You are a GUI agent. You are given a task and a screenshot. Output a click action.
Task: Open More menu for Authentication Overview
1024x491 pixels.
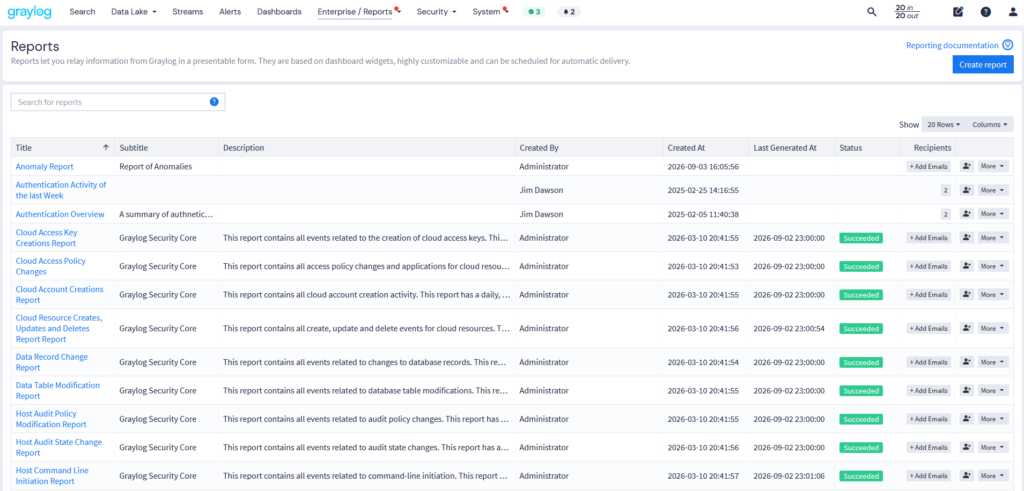point(993,214)
